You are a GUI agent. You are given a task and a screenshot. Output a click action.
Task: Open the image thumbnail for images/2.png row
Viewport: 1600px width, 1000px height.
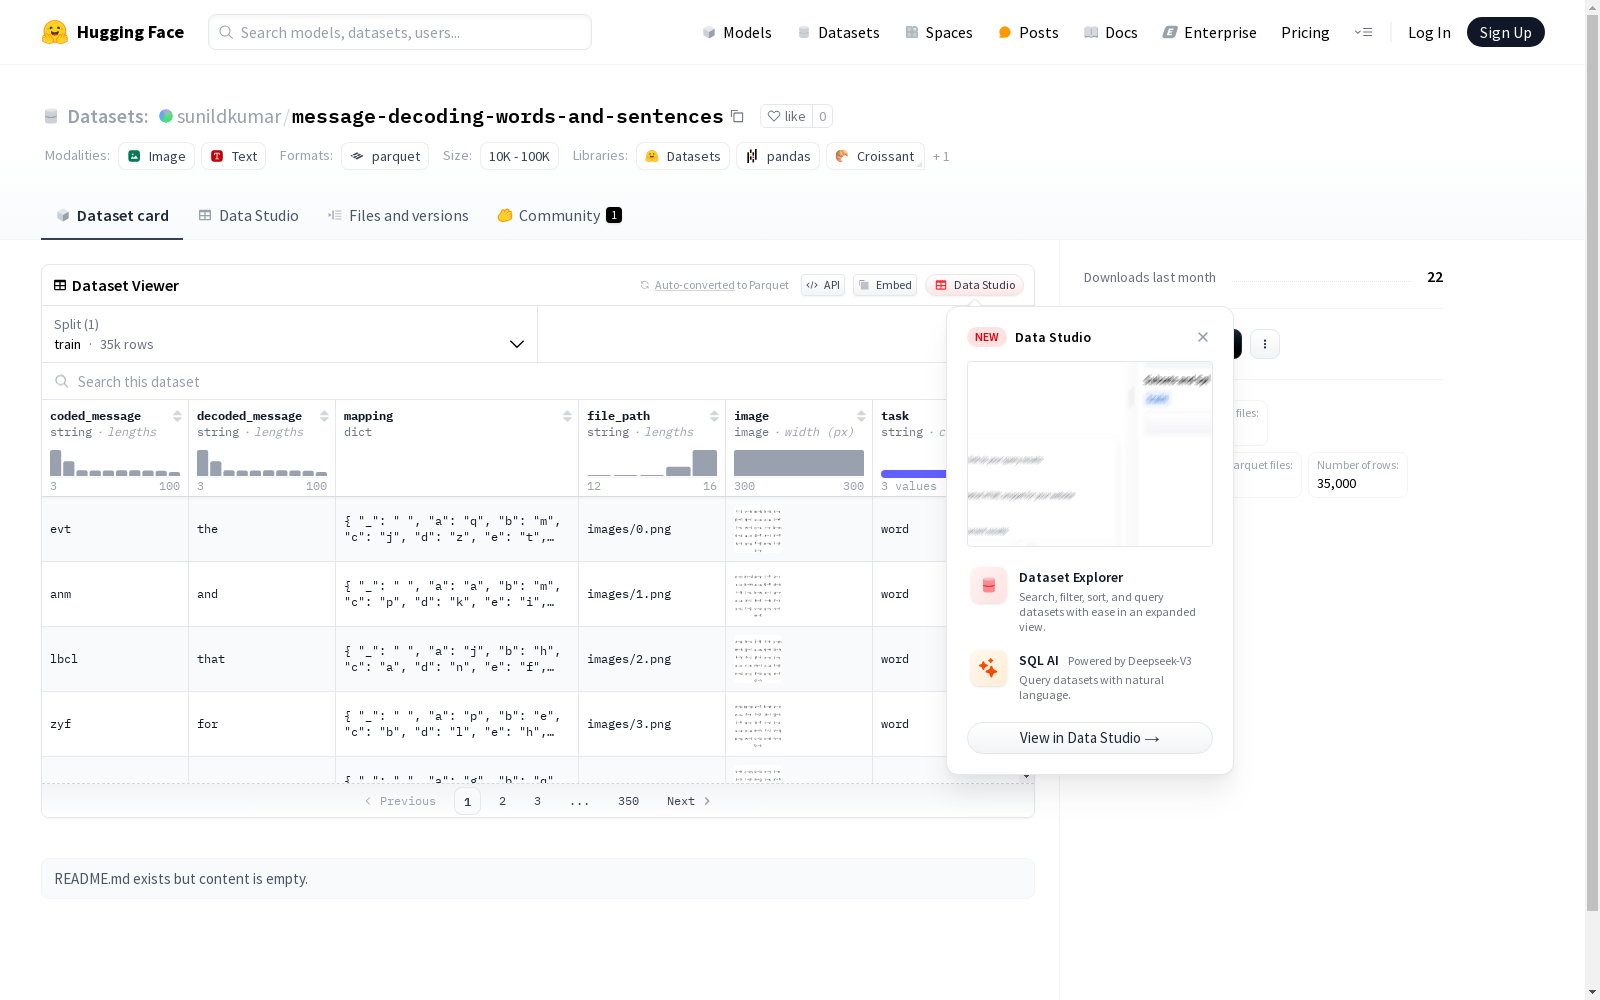[758, 659]
